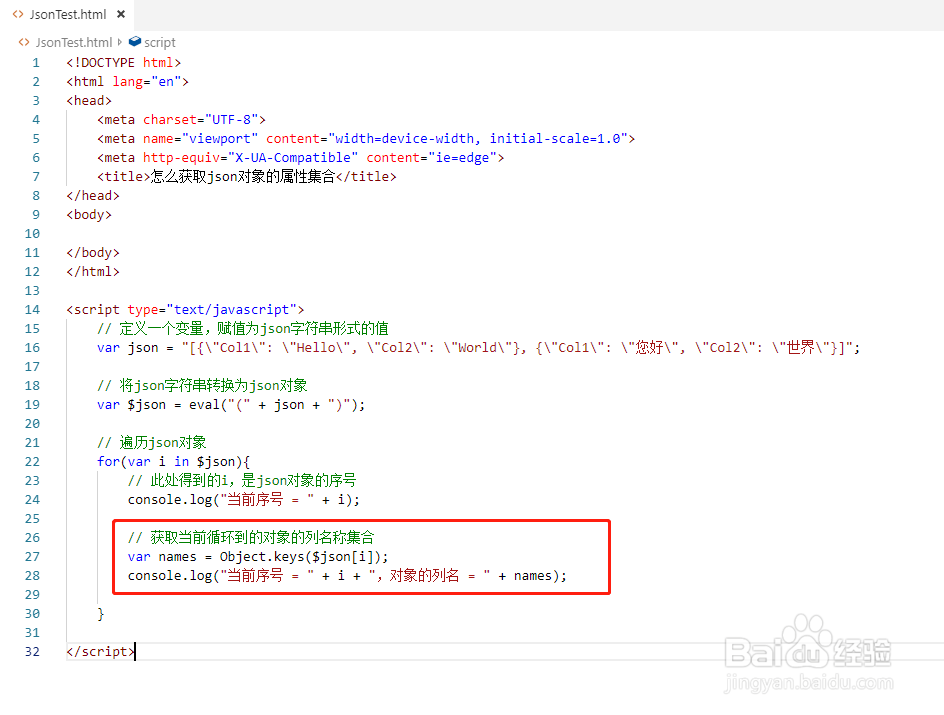Click the closing brace on line 30
The image size is (944, 715).
click(101, 614)
